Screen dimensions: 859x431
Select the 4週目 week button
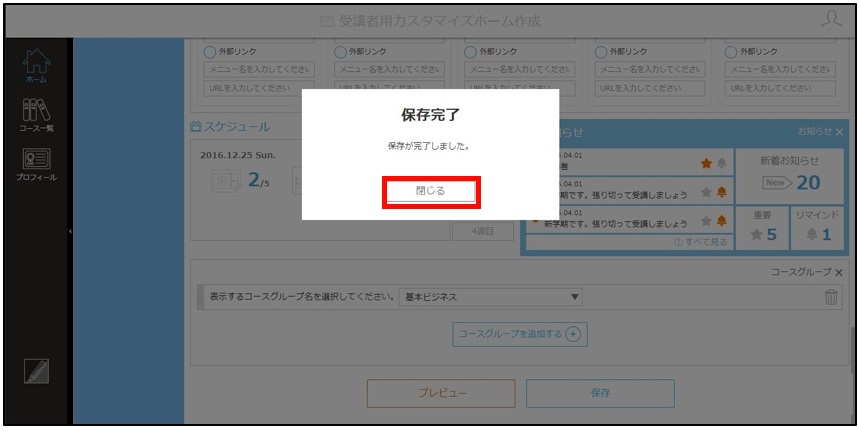coord(483,232)
